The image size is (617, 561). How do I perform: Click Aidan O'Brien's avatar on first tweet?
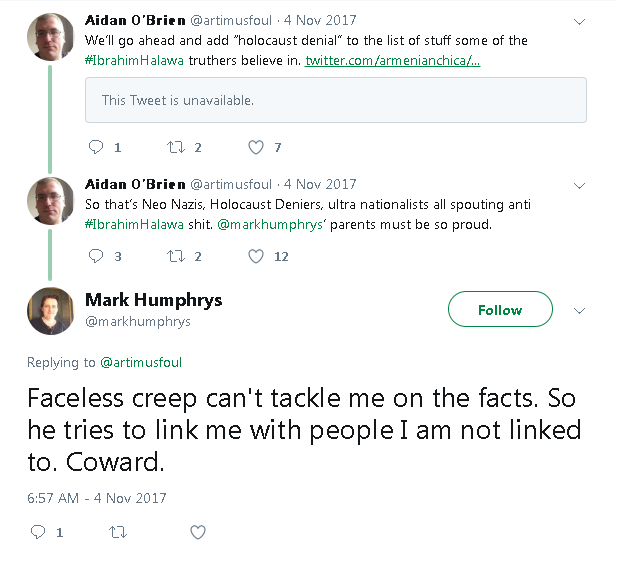pos(50,36)
